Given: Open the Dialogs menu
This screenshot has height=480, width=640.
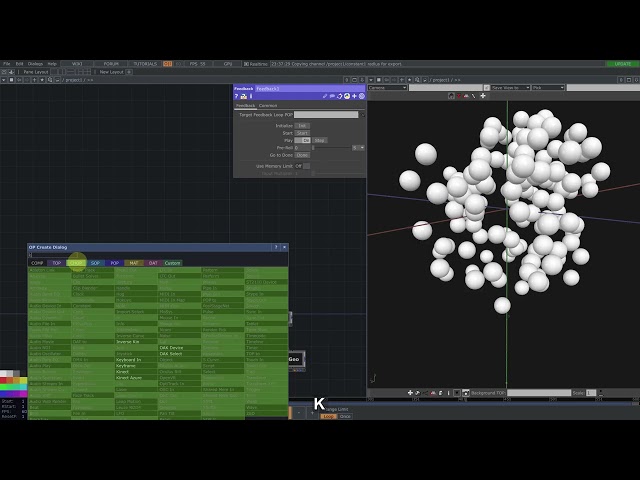Looking at the screenshot, I should 35,64.
